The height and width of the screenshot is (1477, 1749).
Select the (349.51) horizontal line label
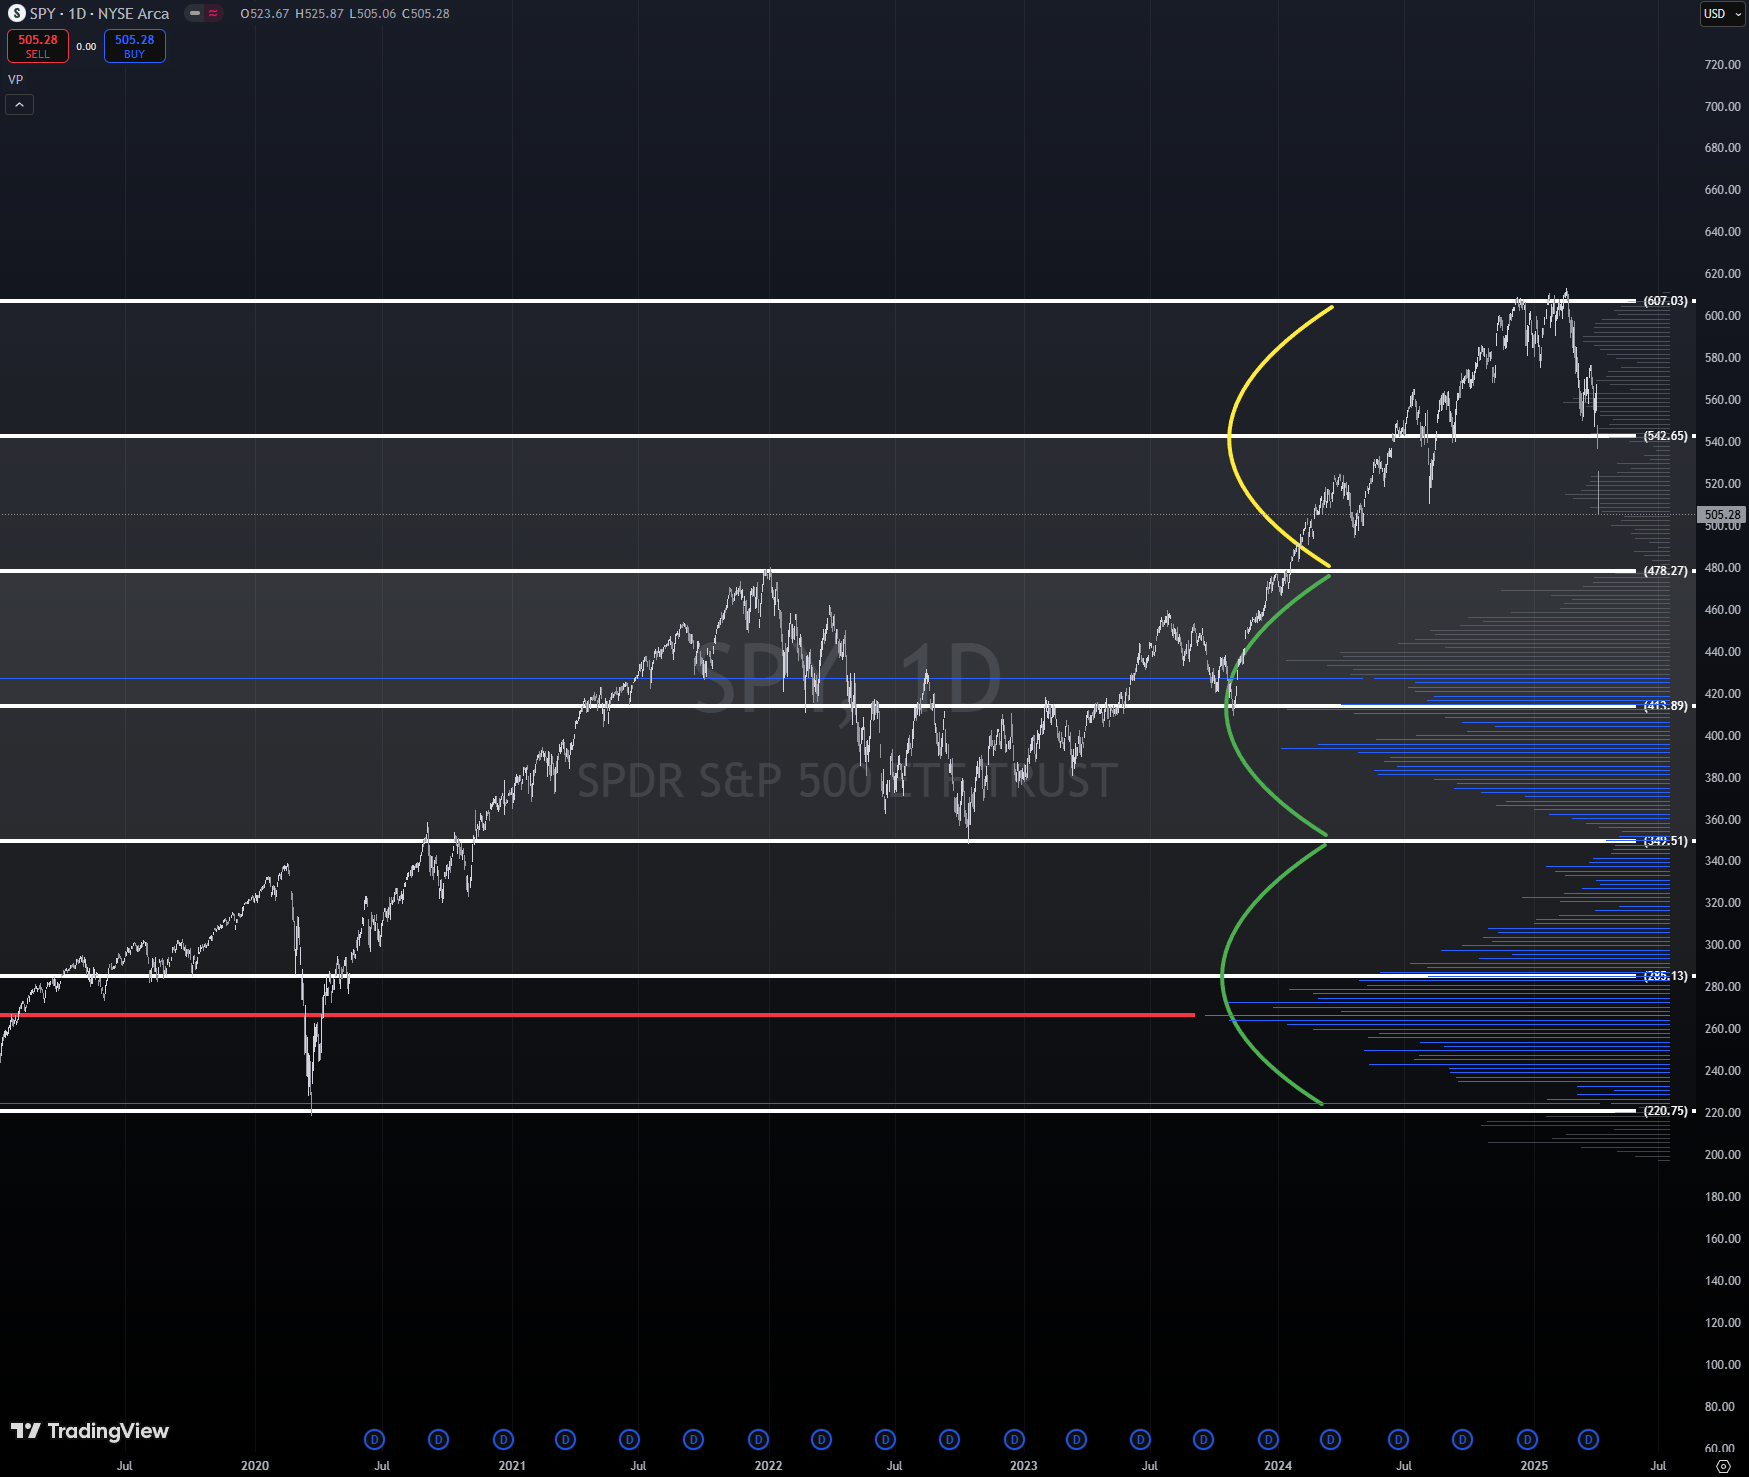click(x=1665, y=841)
